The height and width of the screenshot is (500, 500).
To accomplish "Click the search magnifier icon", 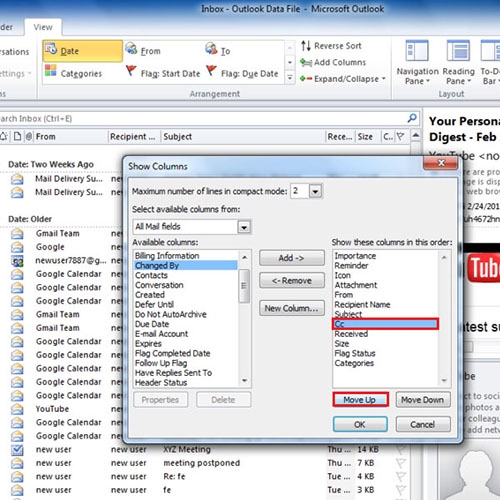I will click(x=412, y=118).
